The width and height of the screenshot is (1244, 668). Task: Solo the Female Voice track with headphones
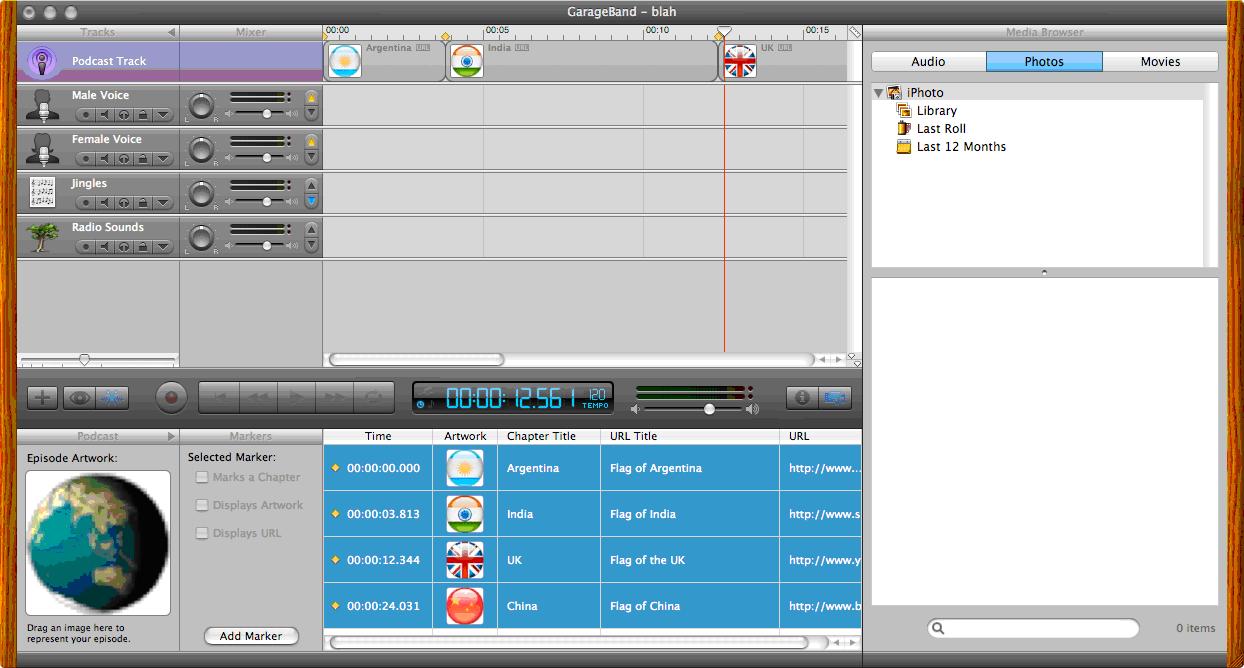click(124, 159)
